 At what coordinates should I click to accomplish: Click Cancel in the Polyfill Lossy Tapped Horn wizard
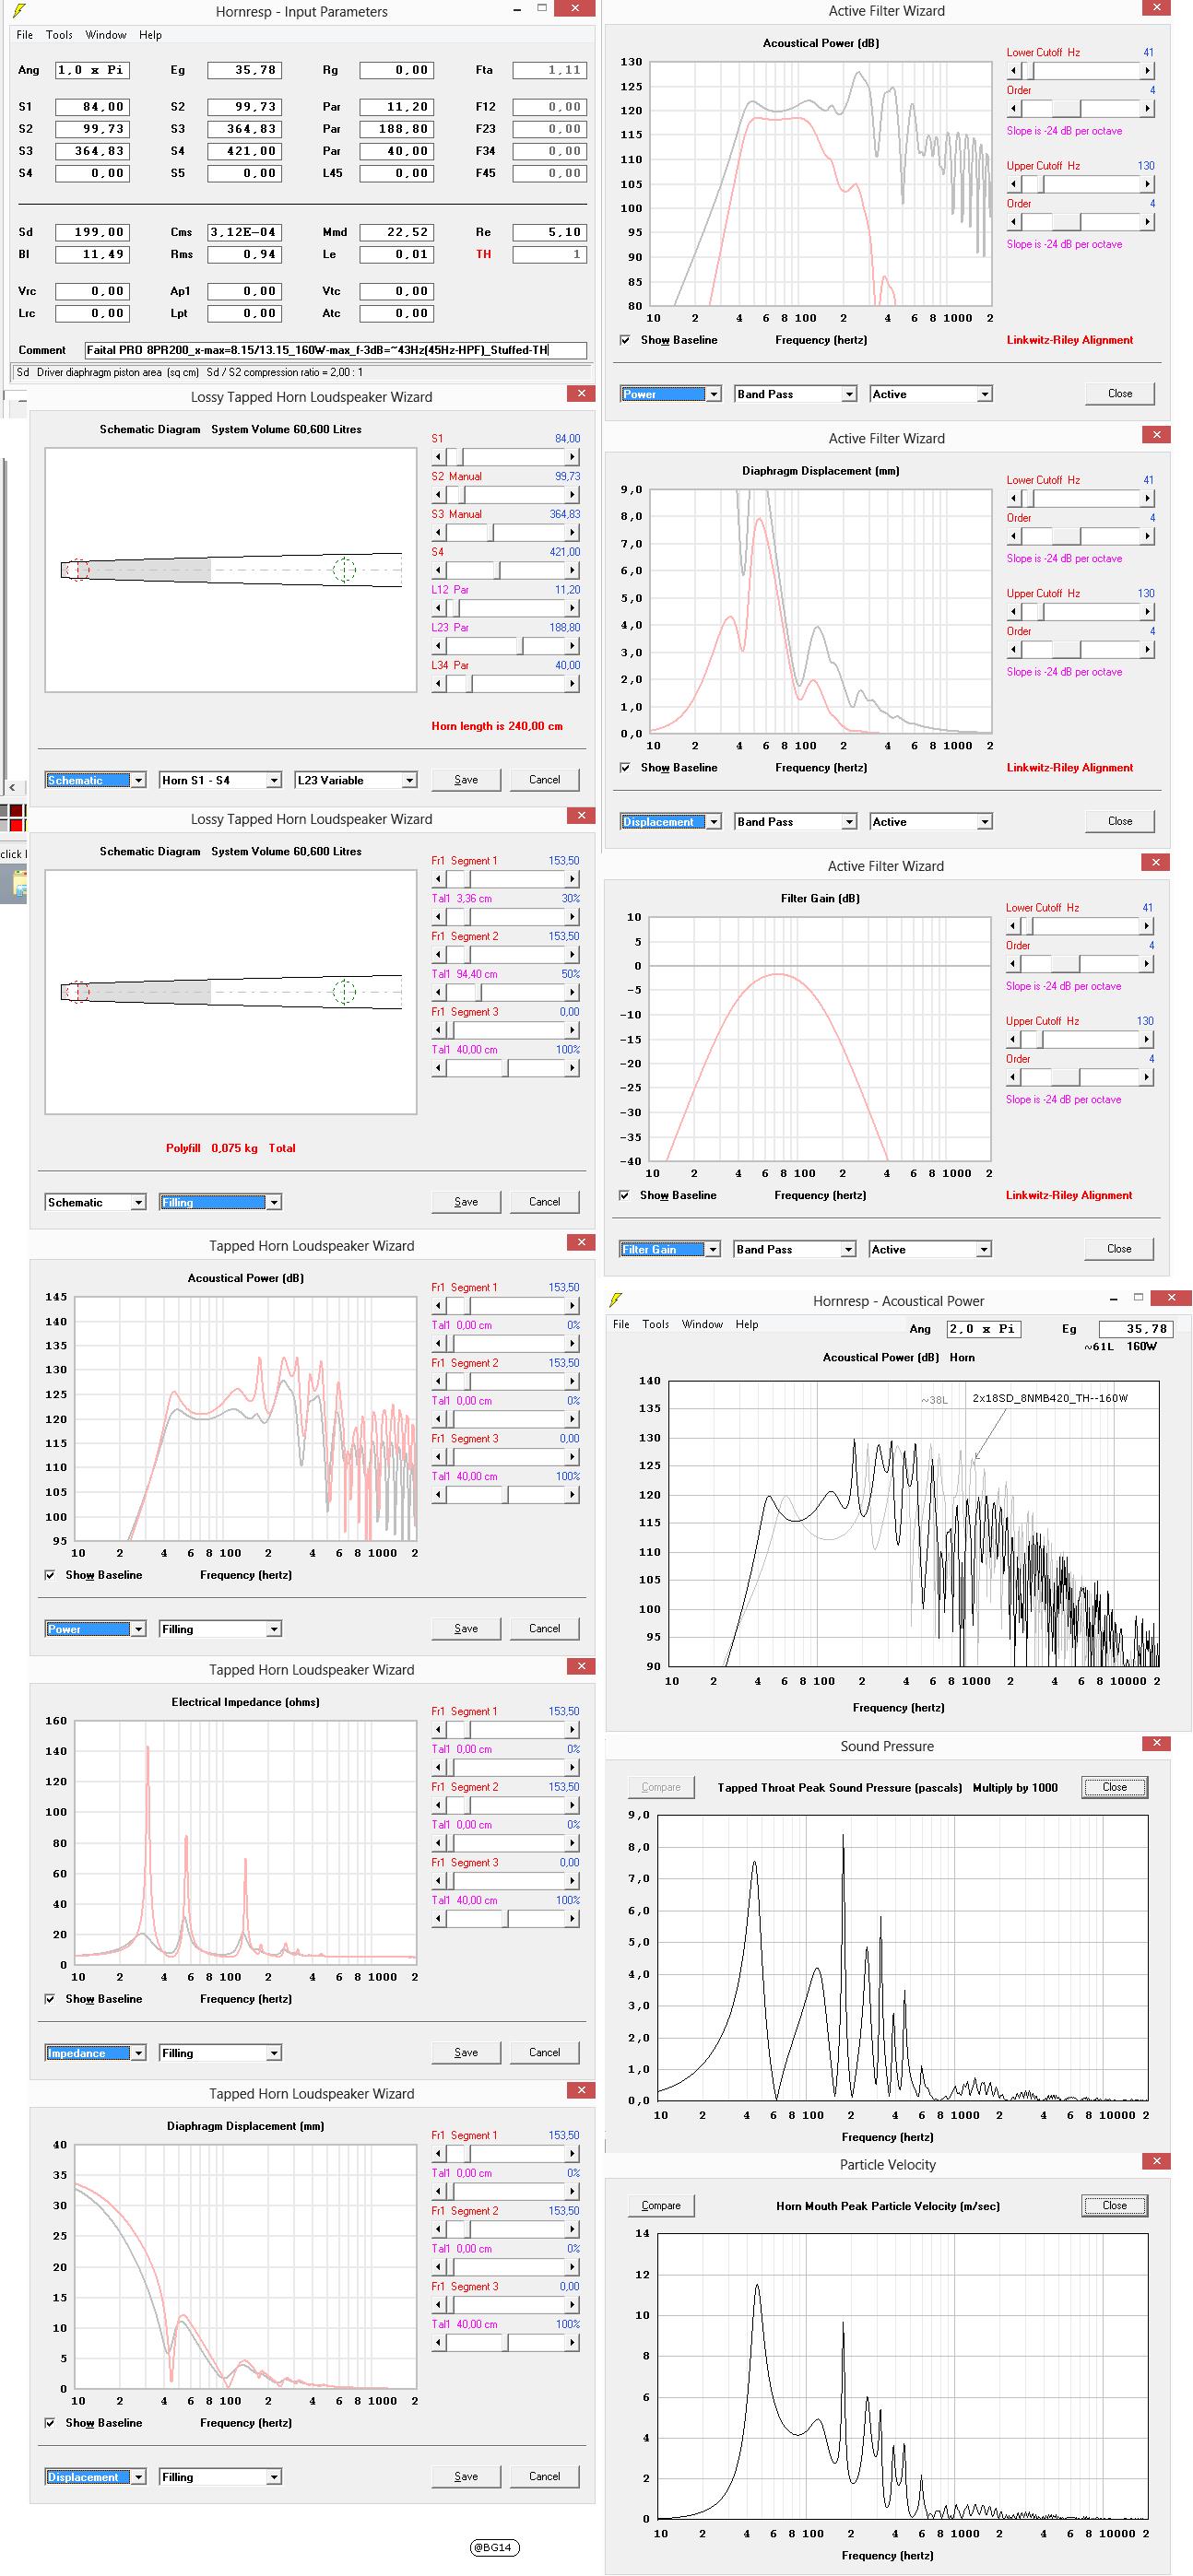[x=544, y=1202]
